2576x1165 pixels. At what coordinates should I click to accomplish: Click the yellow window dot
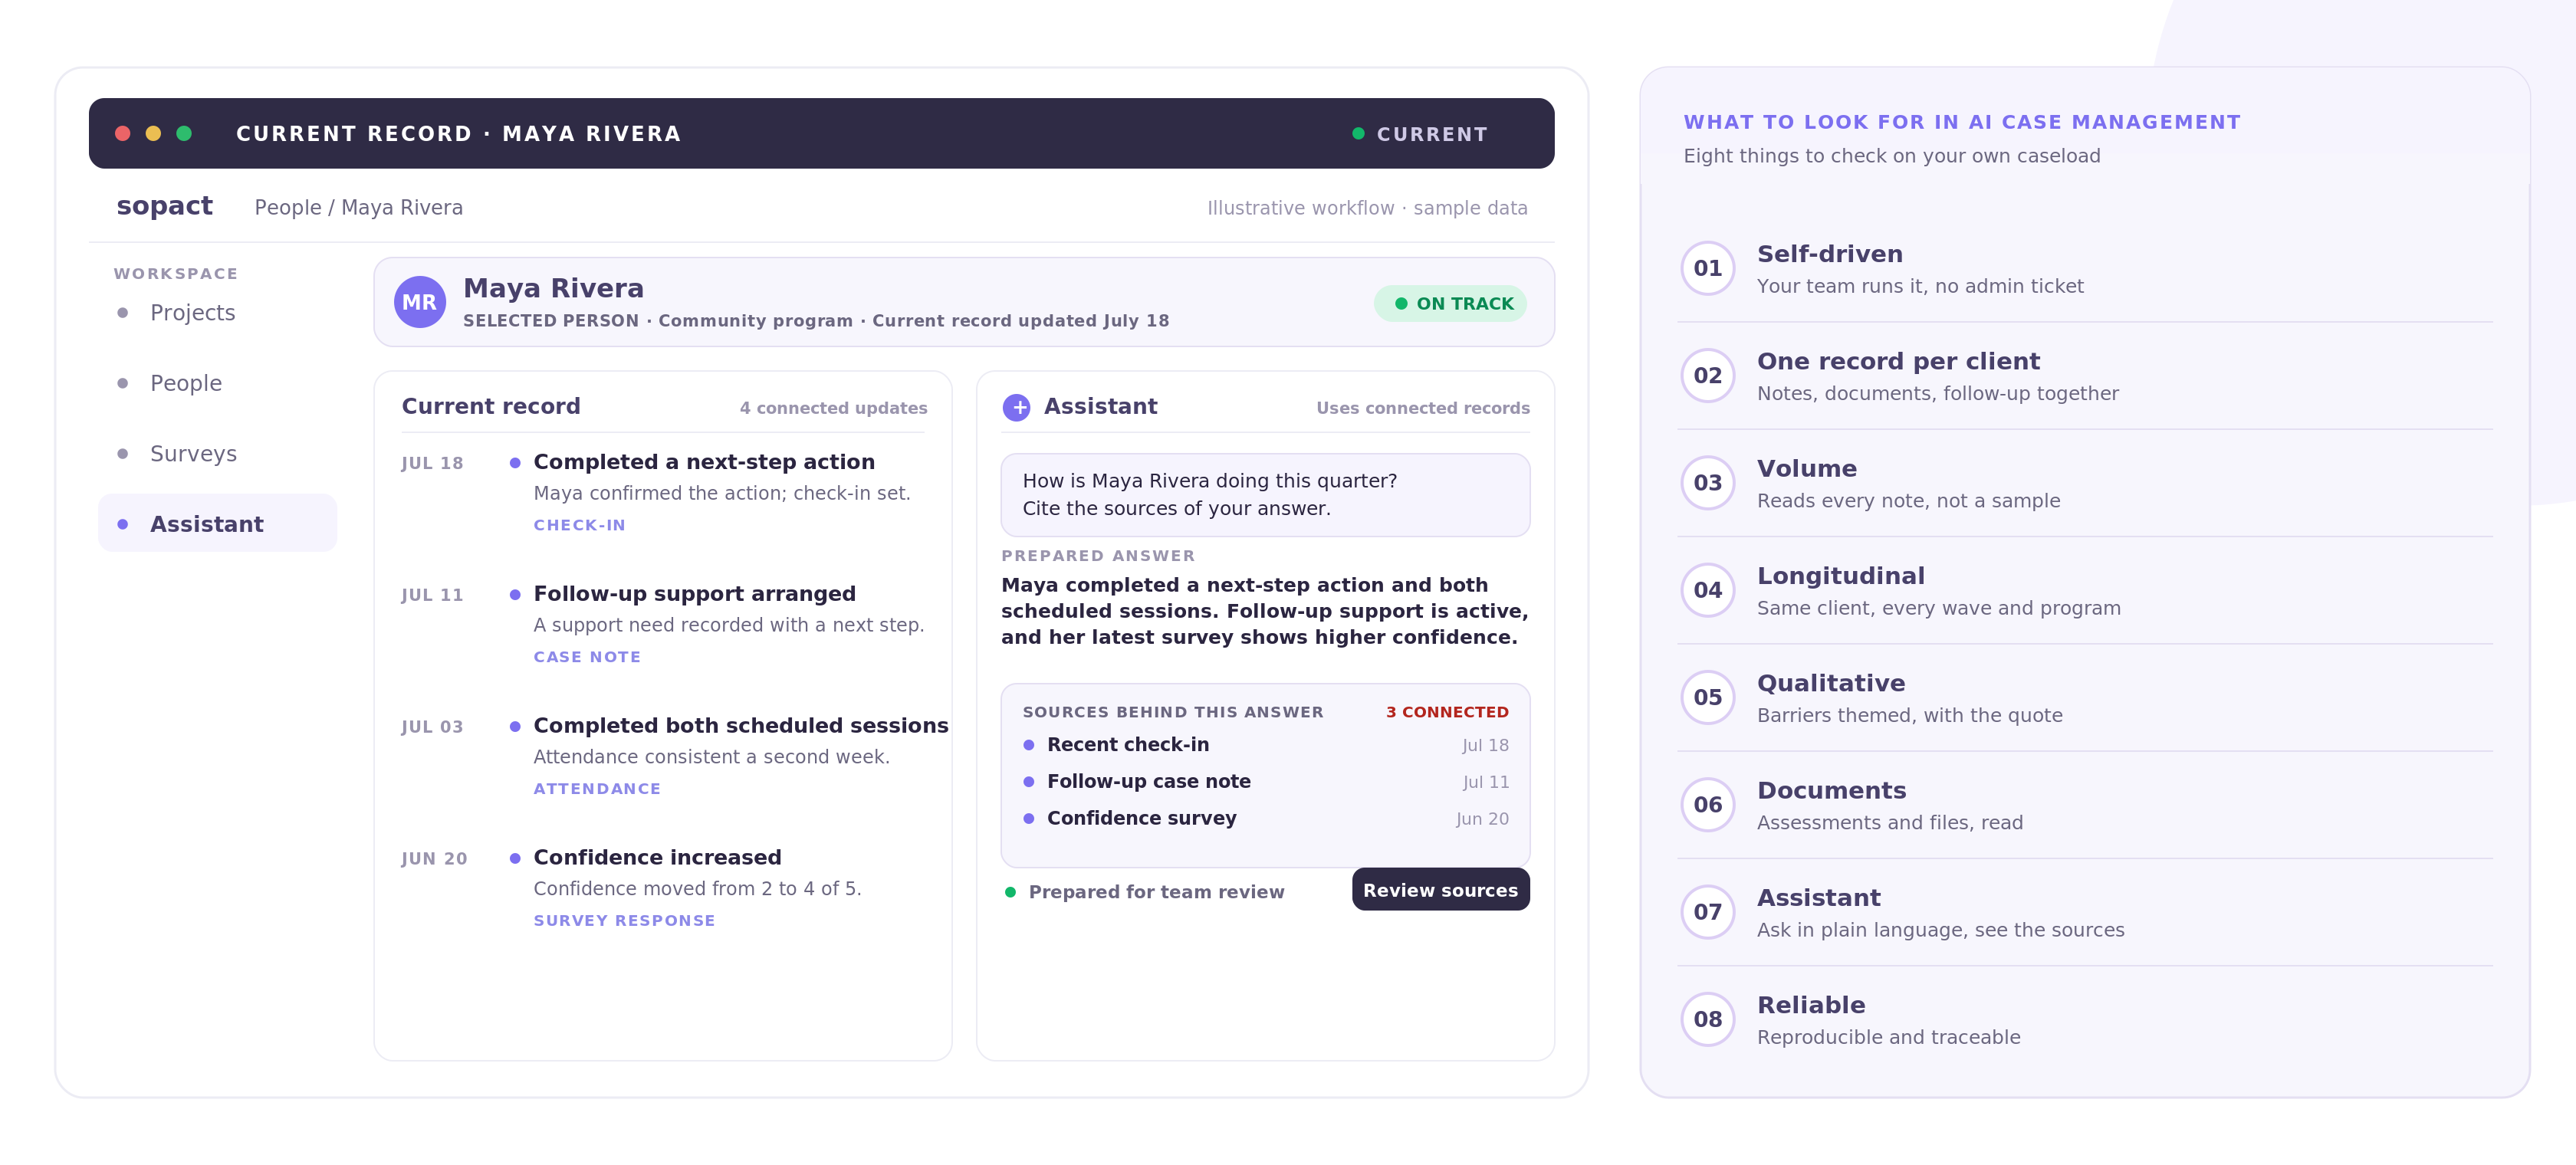[x=153, y=133]
